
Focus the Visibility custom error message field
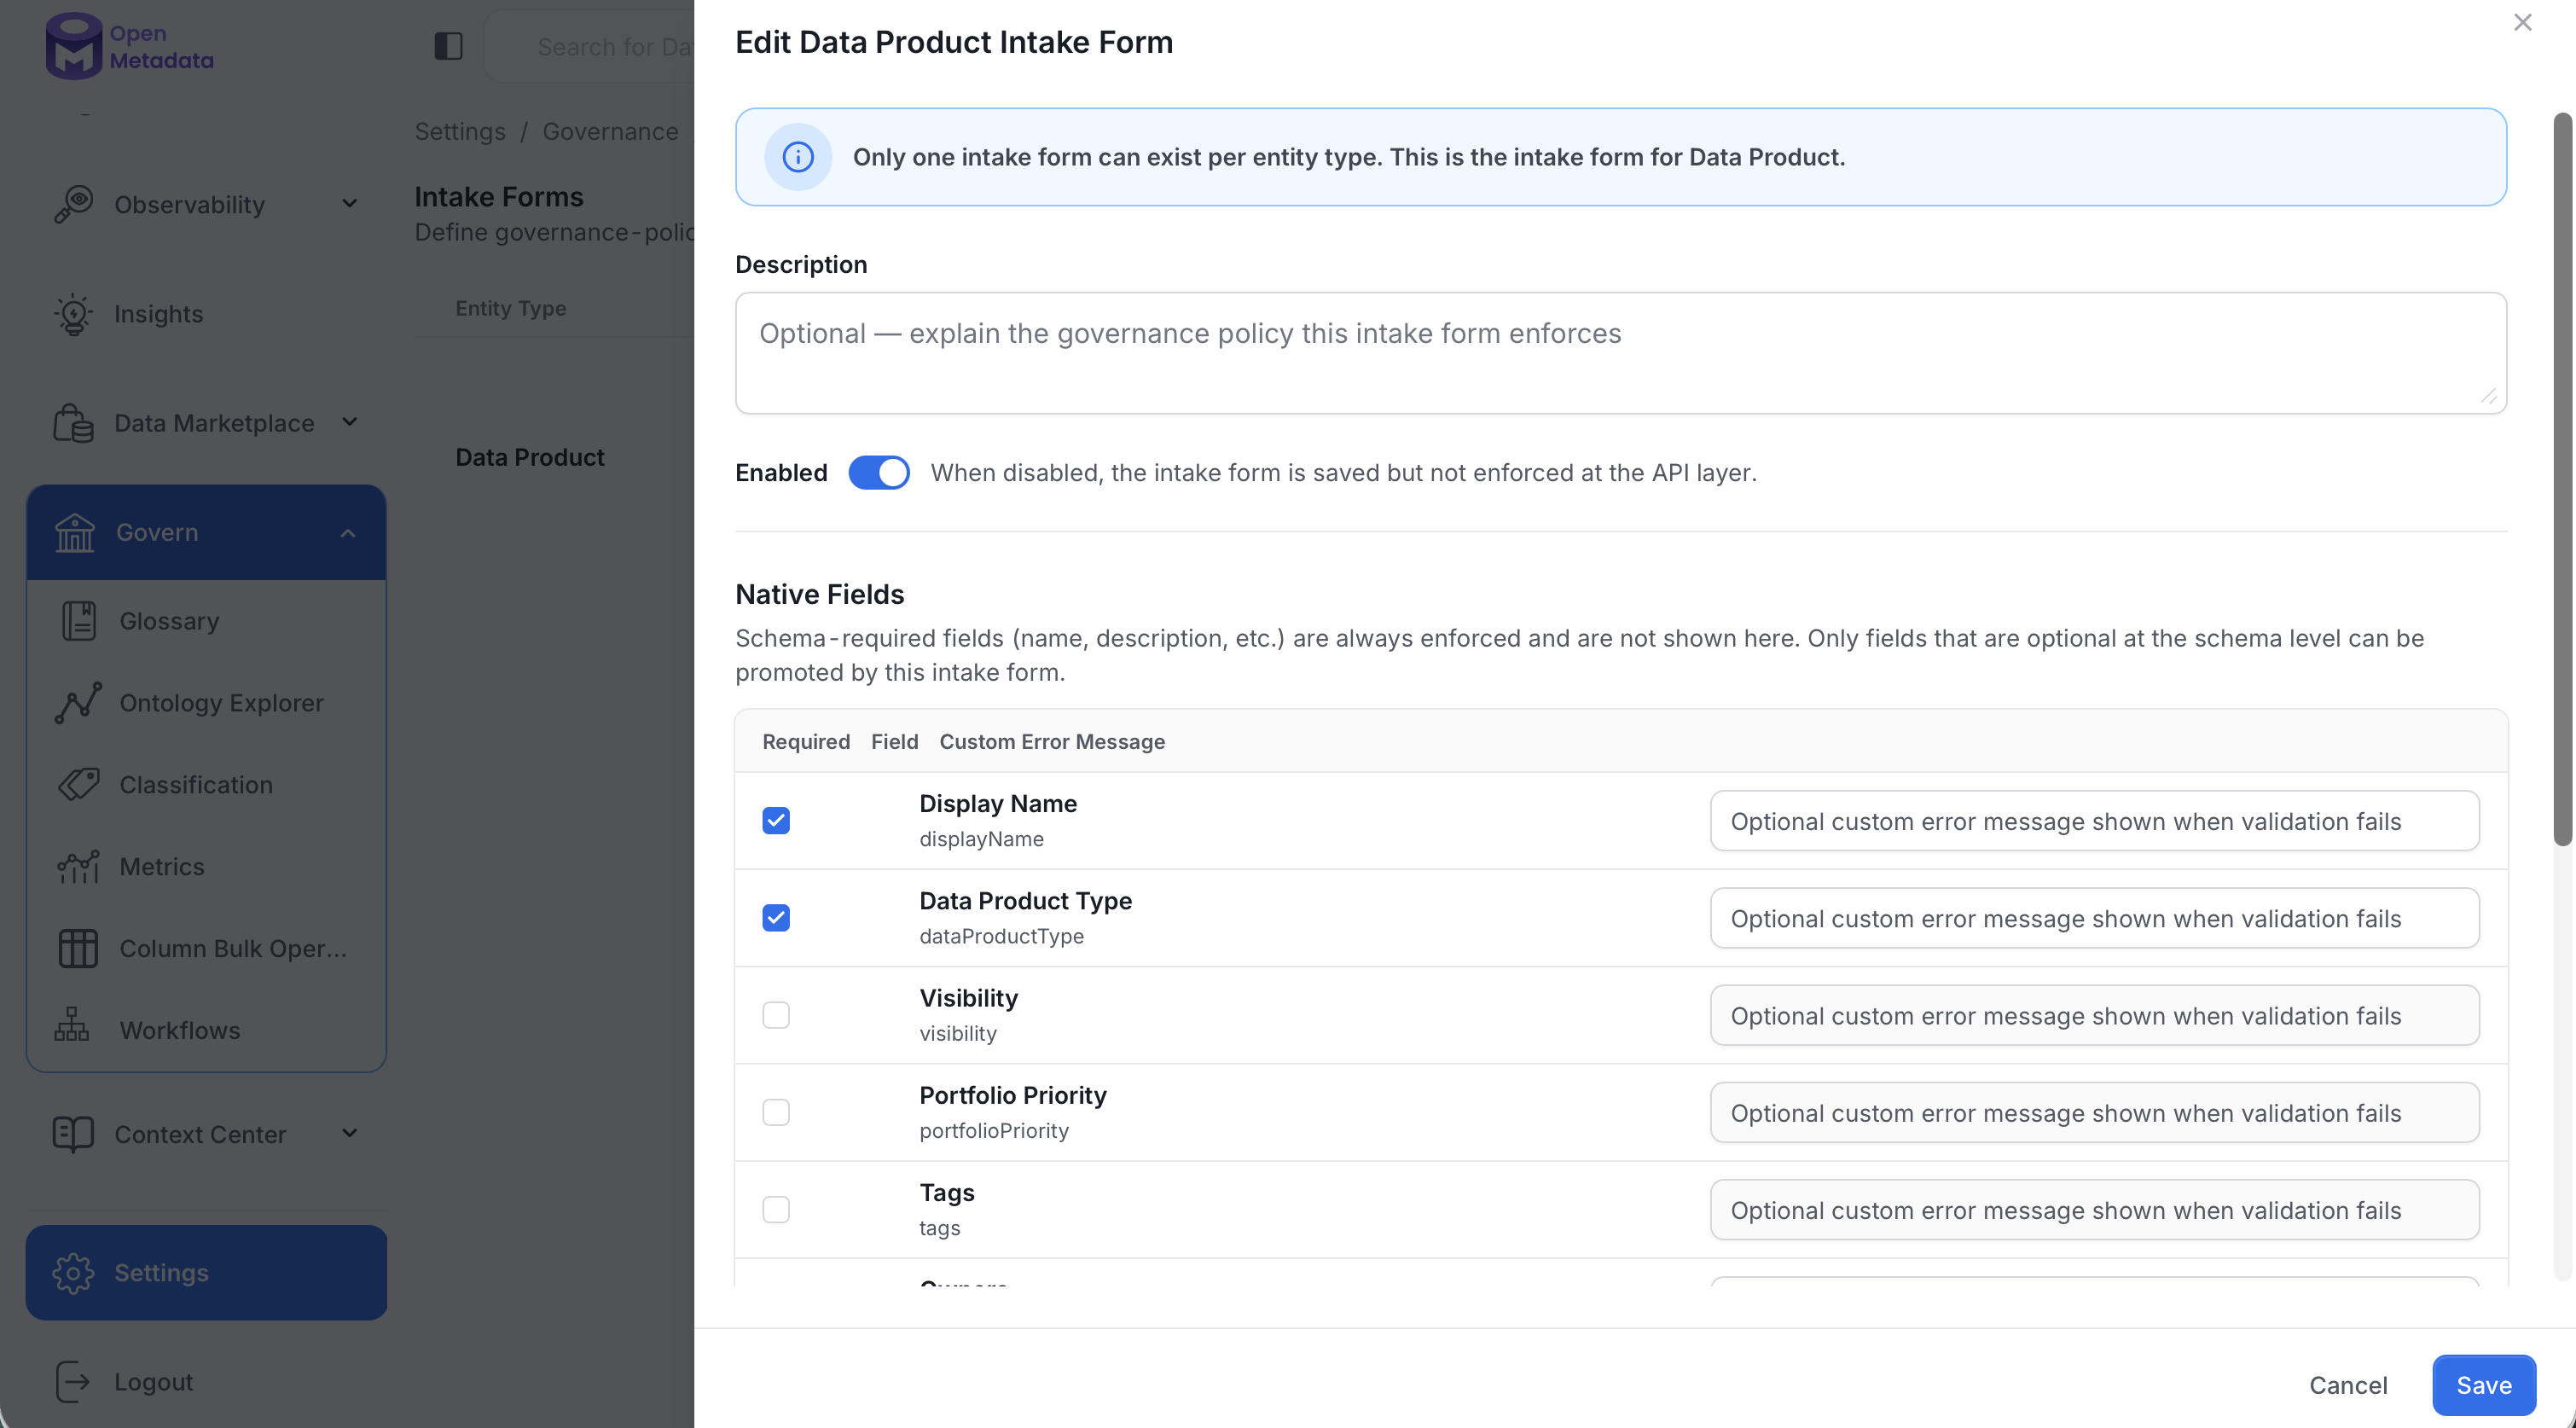point(2094,1015)
